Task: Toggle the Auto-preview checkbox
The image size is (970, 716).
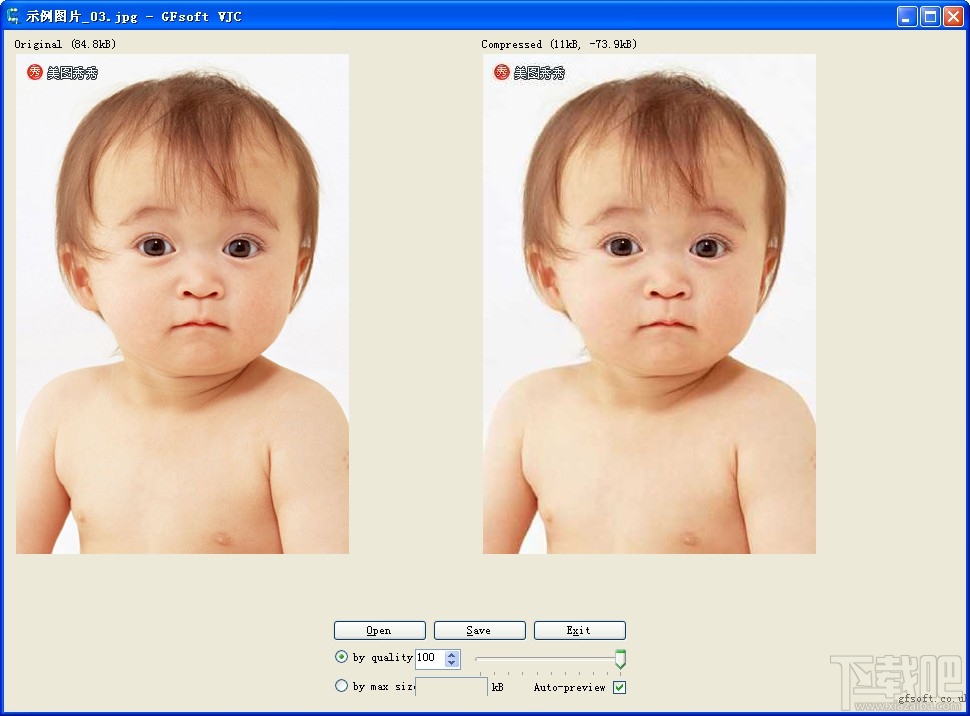Action: click(x=621, y=687)
